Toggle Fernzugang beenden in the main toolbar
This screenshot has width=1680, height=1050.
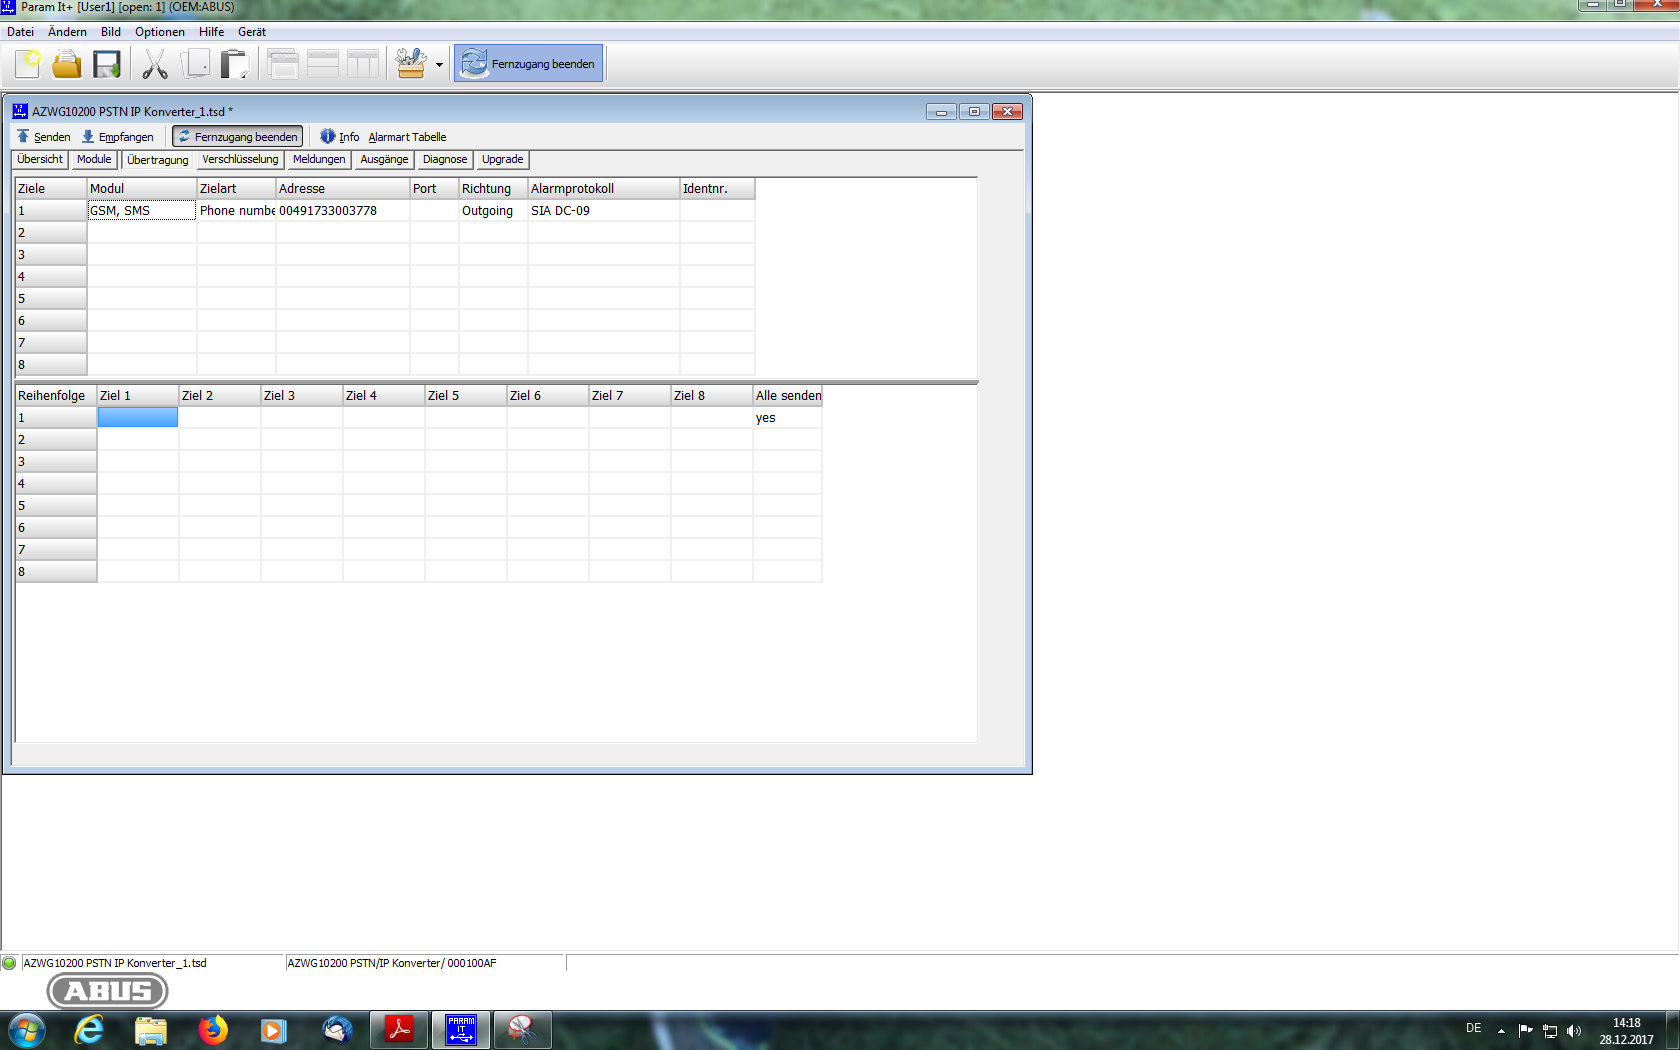click(x=529, y=64)
